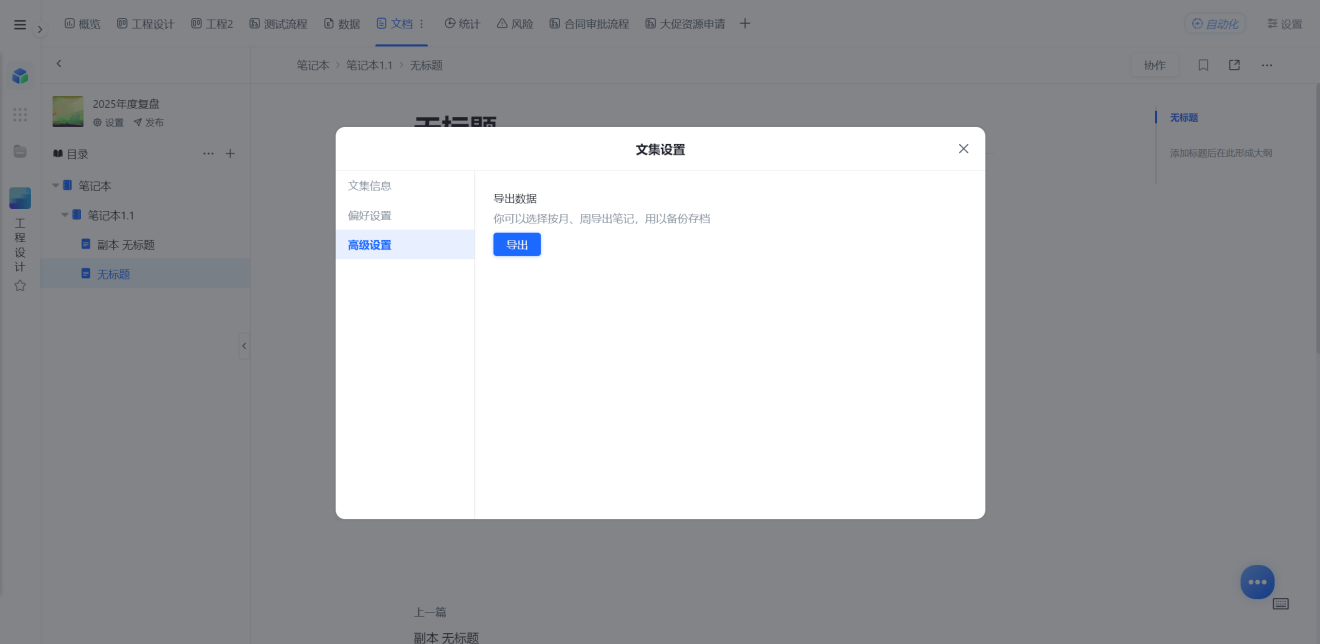1320x644 pixels.
Task: Click the keyboard shortcuts icon
Action: point(1281,604)
